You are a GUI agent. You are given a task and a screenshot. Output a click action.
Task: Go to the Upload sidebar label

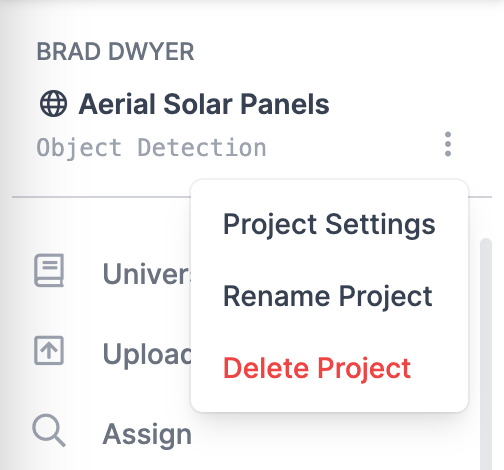click(147, 354)
